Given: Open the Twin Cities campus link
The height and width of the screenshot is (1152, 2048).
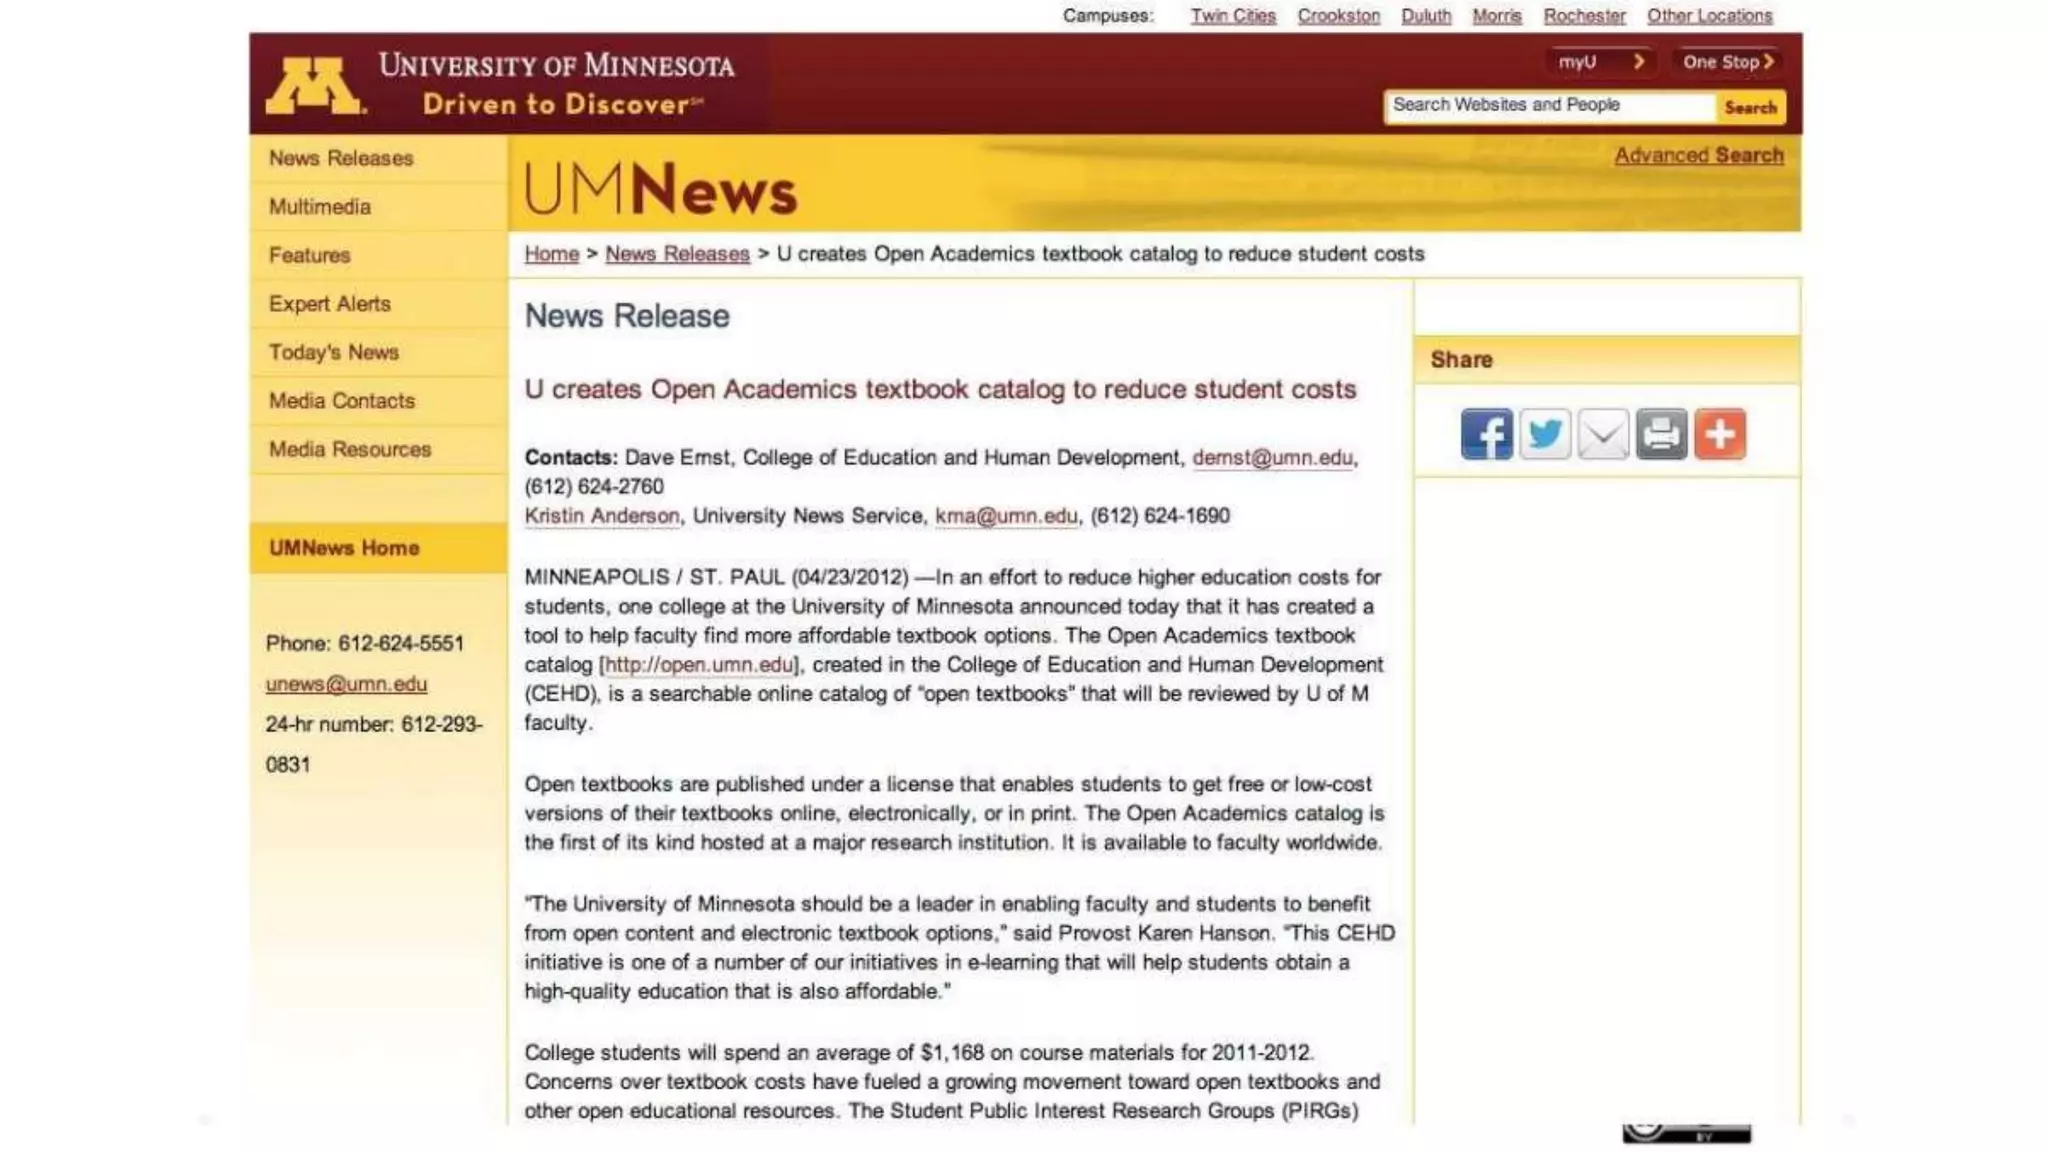Looking at the screenshot, I should pos(1232,16).
